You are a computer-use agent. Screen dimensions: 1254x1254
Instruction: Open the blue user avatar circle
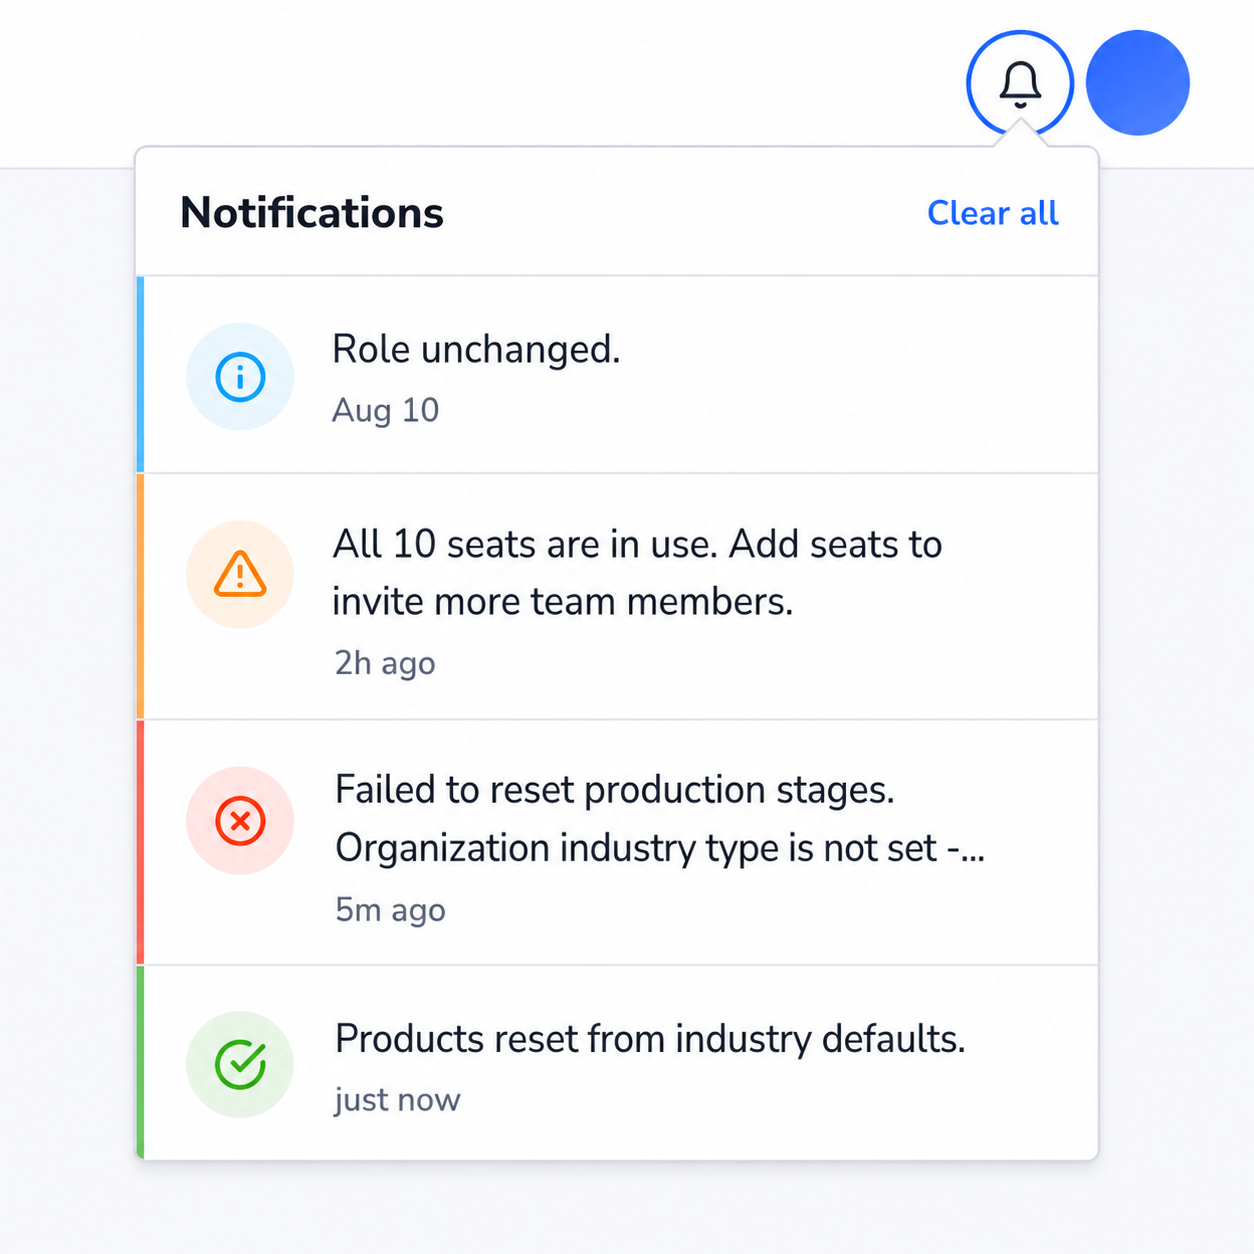1138,83
